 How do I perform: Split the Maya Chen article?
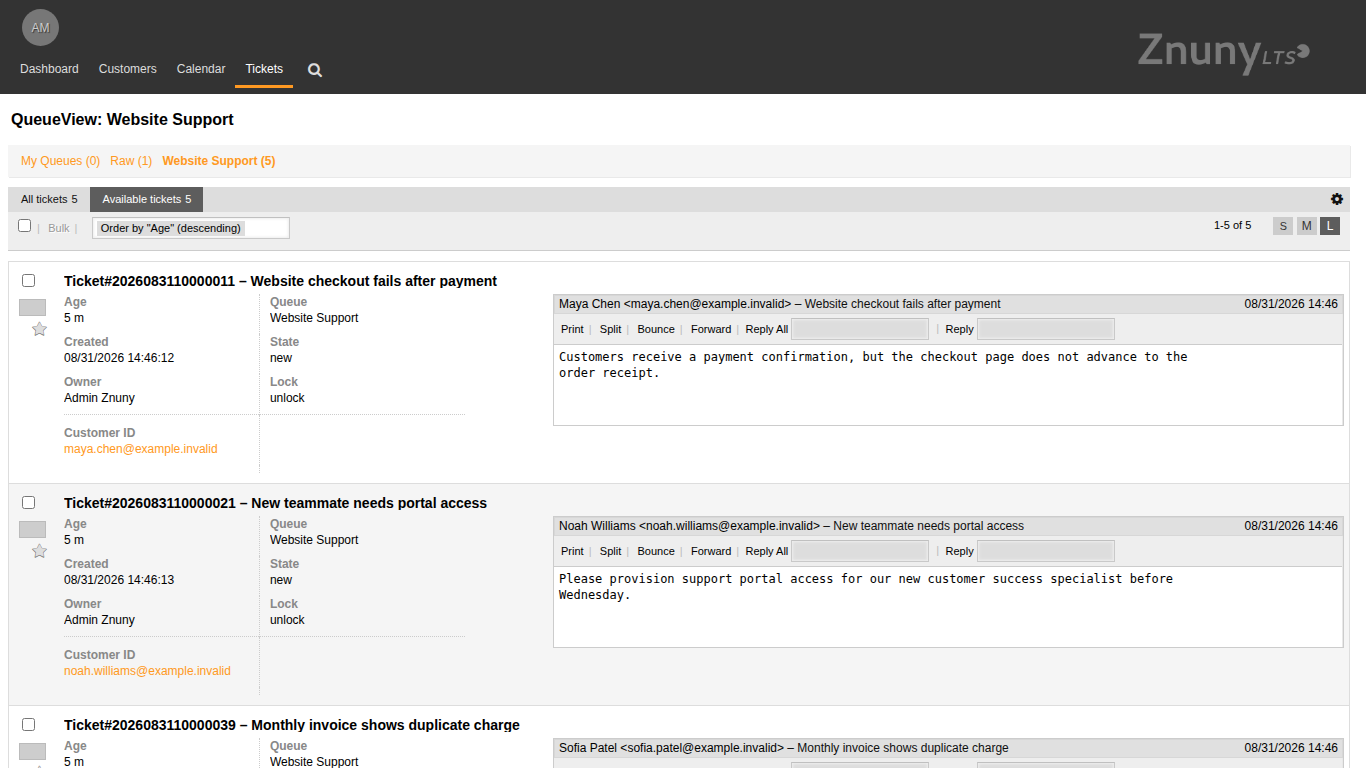610,329
